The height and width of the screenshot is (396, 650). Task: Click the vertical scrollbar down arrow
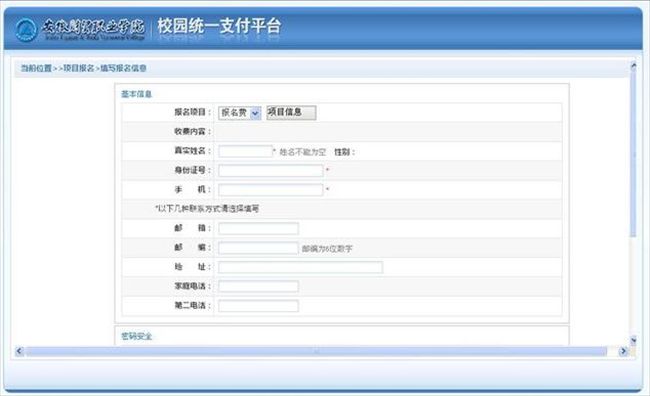pyautogui.click(x=633, y=340)
